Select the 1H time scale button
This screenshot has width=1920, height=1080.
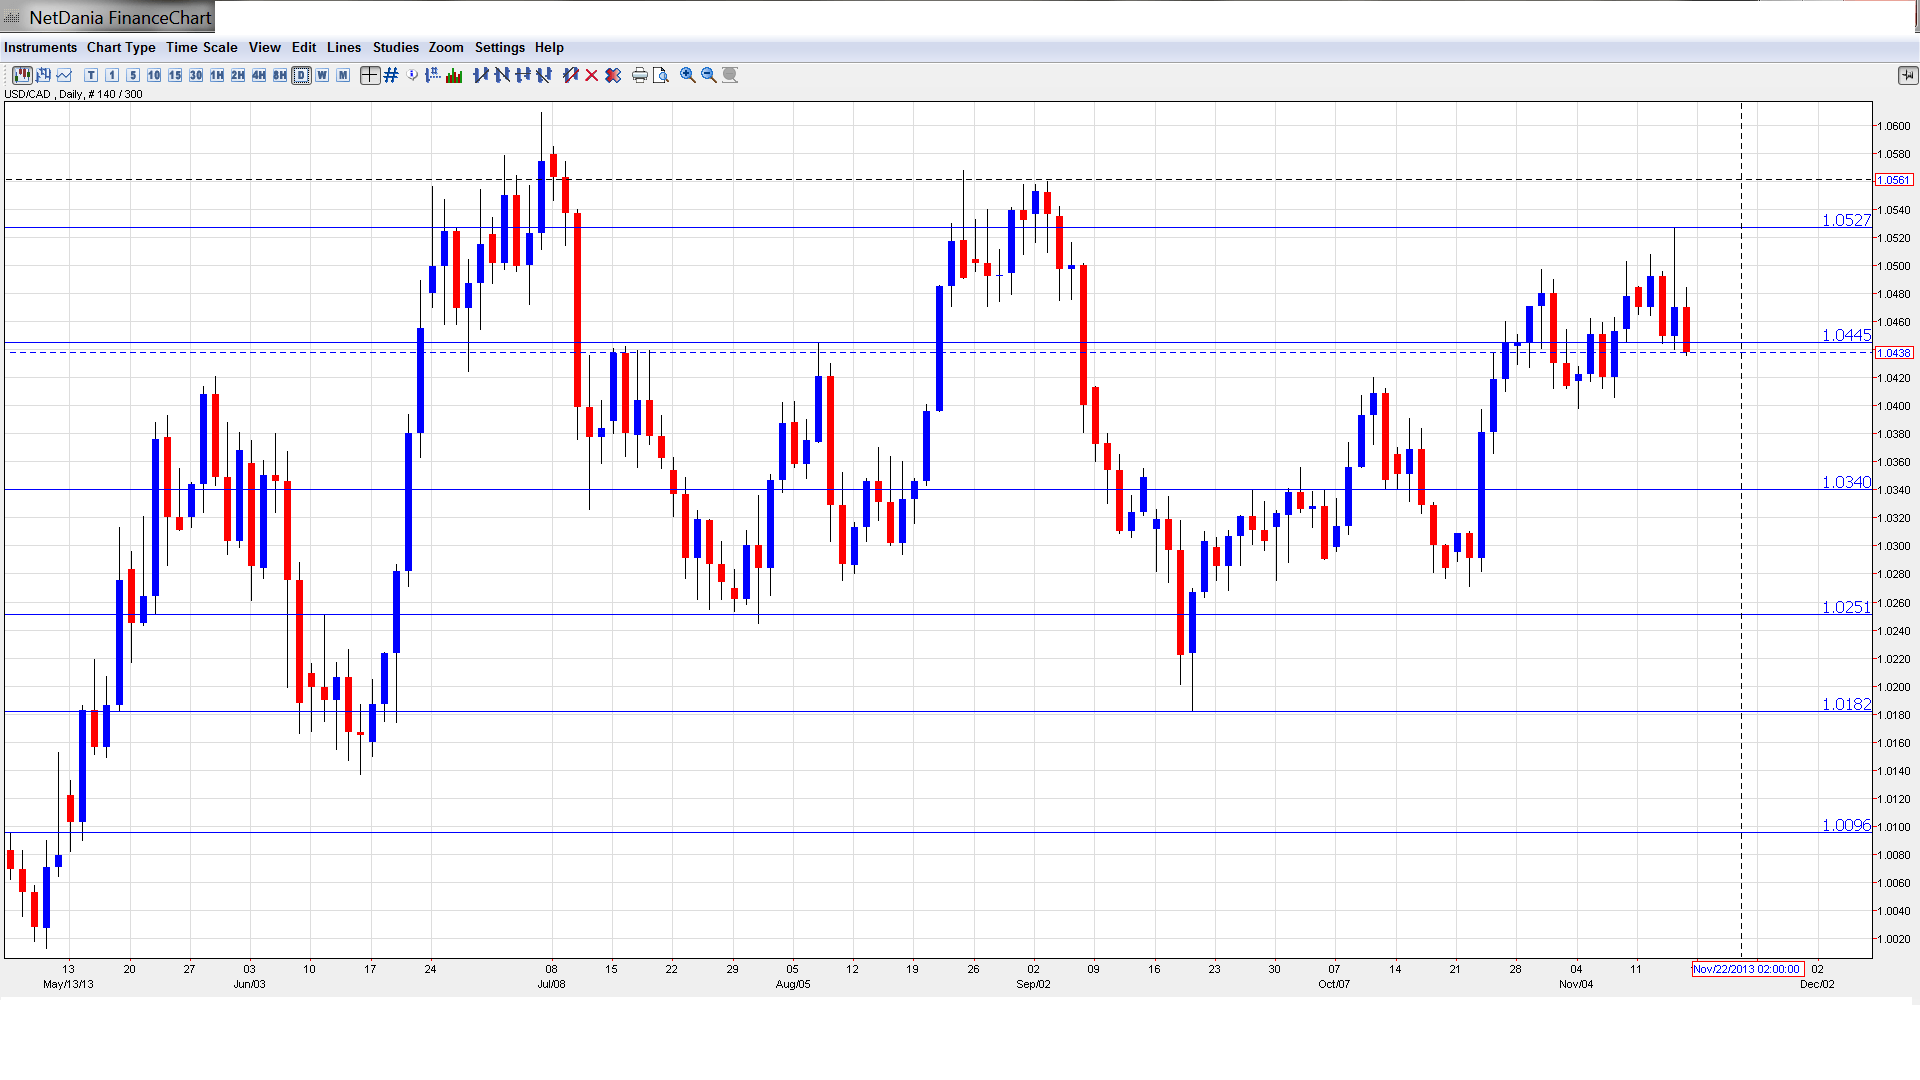tap(217, 75)
